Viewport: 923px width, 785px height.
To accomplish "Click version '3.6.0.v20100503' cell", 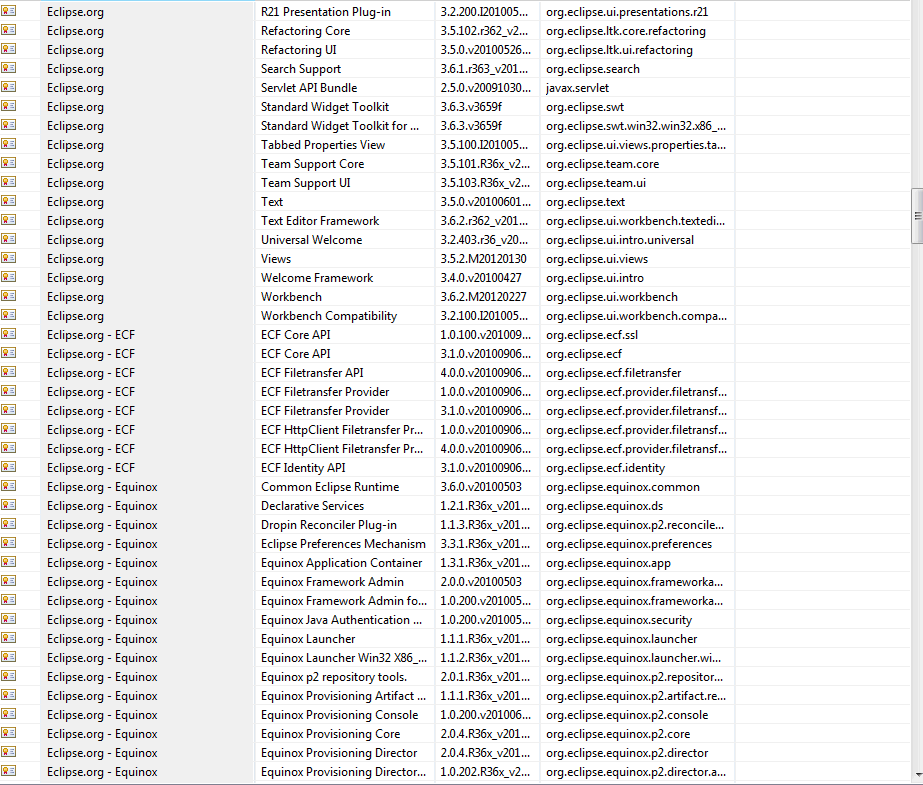I will (x=481, y=487).
